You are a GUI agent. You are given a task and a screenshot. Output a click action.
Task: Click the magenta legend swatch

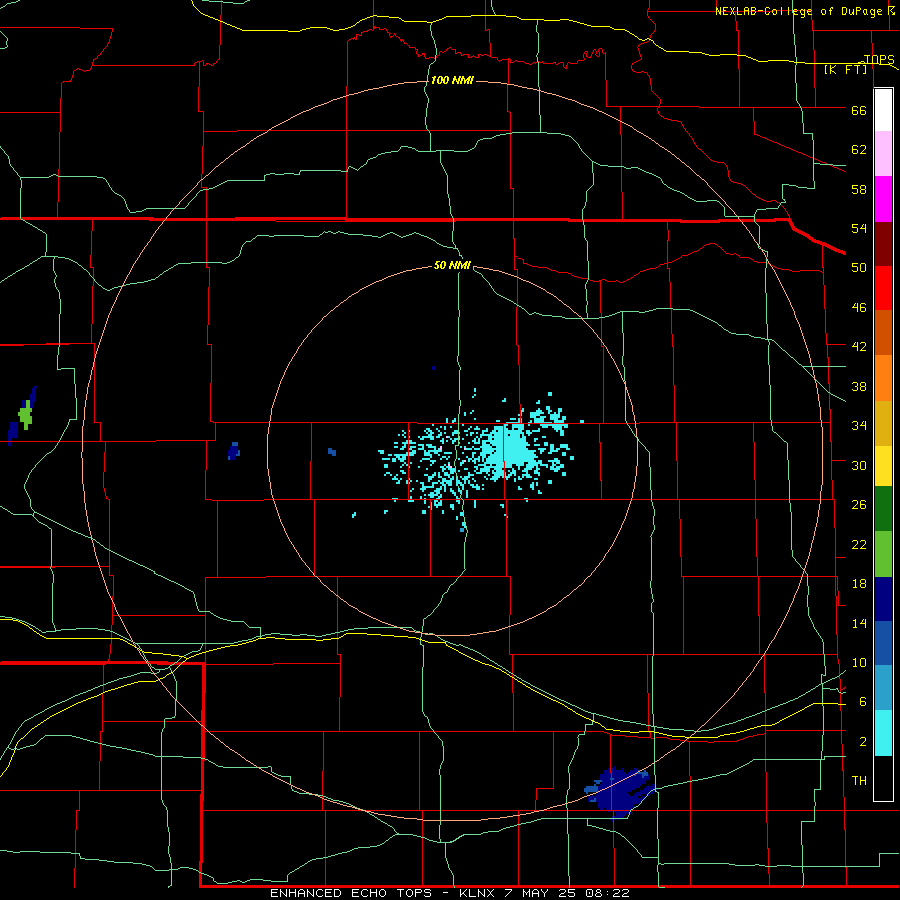coord(883,199)
